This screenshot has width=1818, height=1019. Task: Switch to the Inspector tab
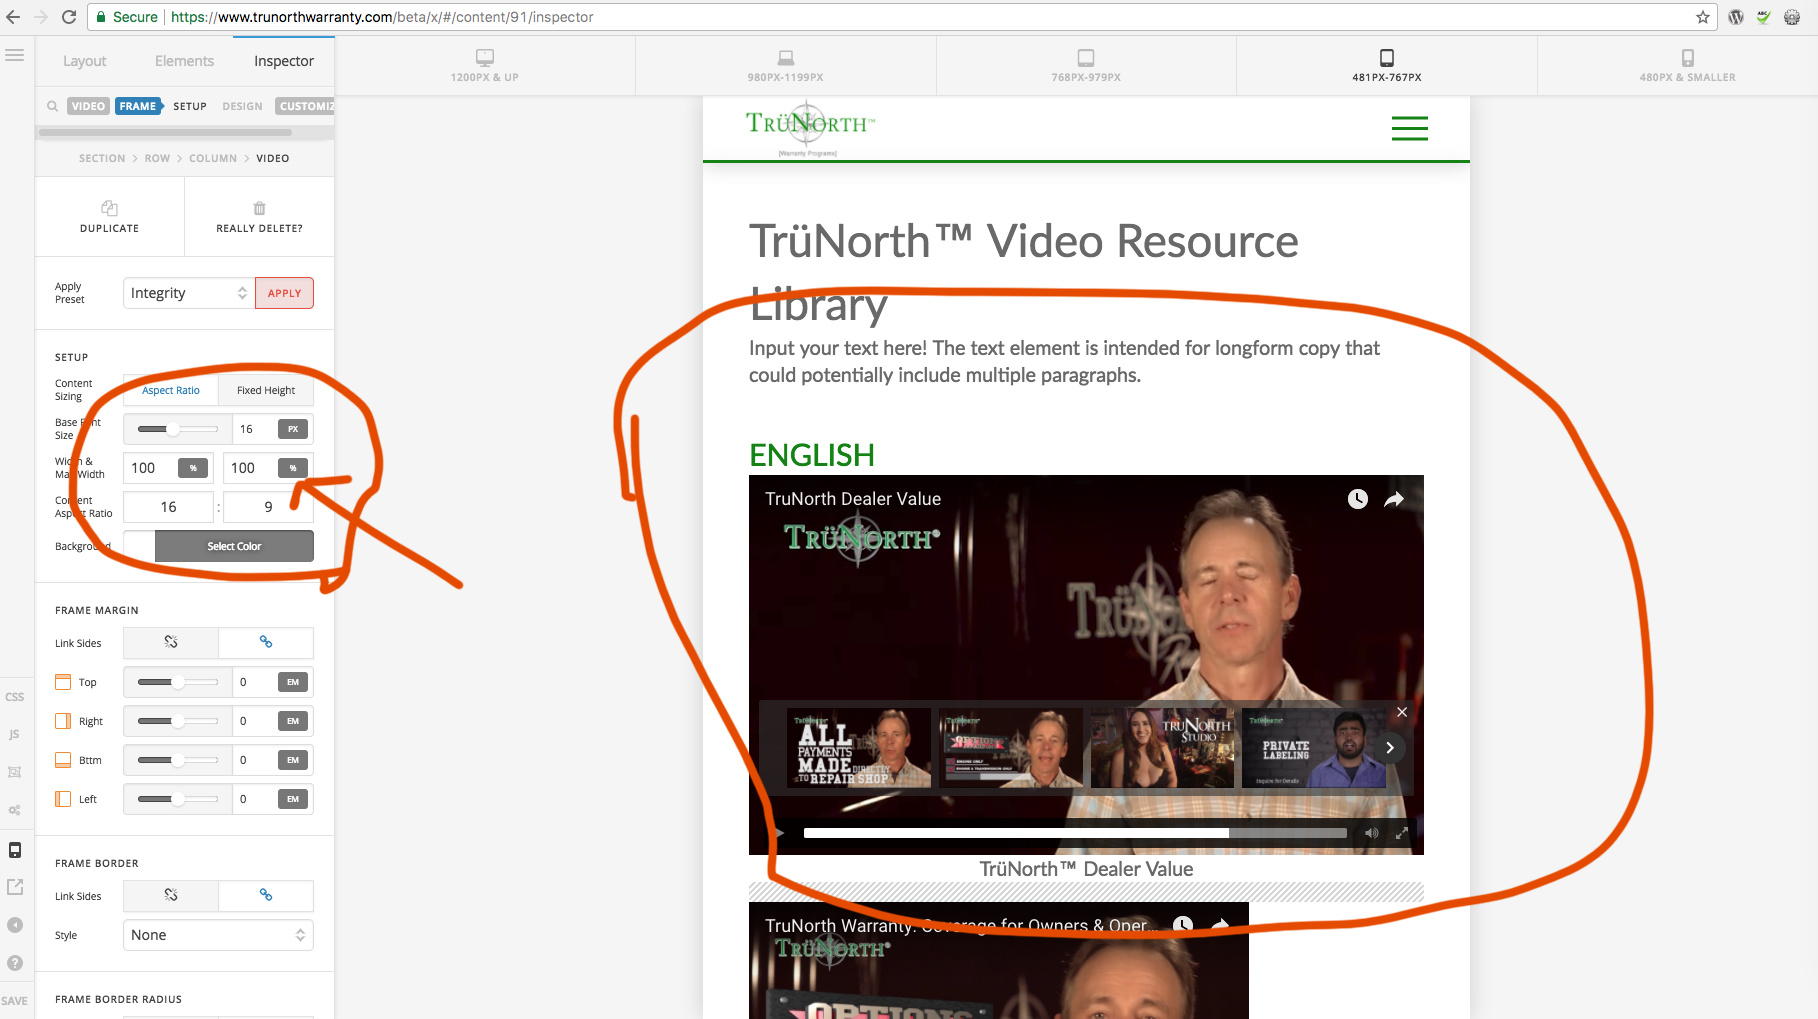click(x=284, y=61)
